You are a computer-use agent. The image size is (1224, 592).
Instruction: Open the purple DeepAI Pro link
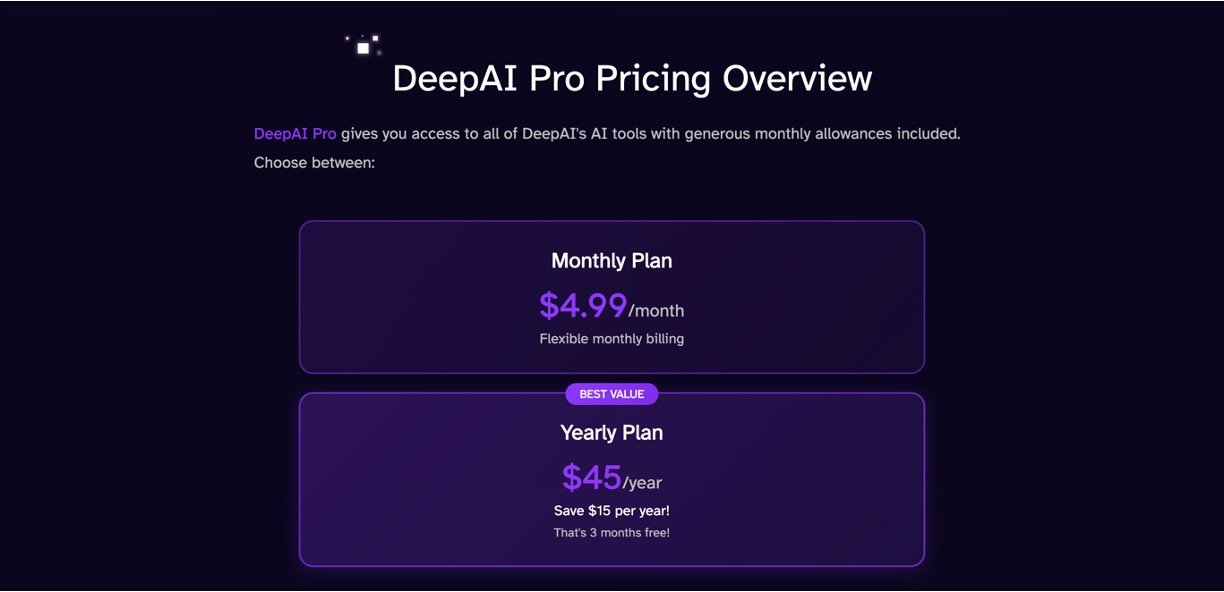tap(295, 134)
